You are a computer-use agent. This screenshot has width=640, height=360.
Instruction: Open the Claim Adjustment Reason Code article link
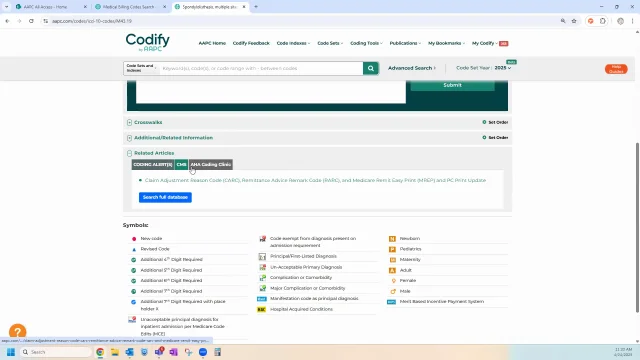315,180
